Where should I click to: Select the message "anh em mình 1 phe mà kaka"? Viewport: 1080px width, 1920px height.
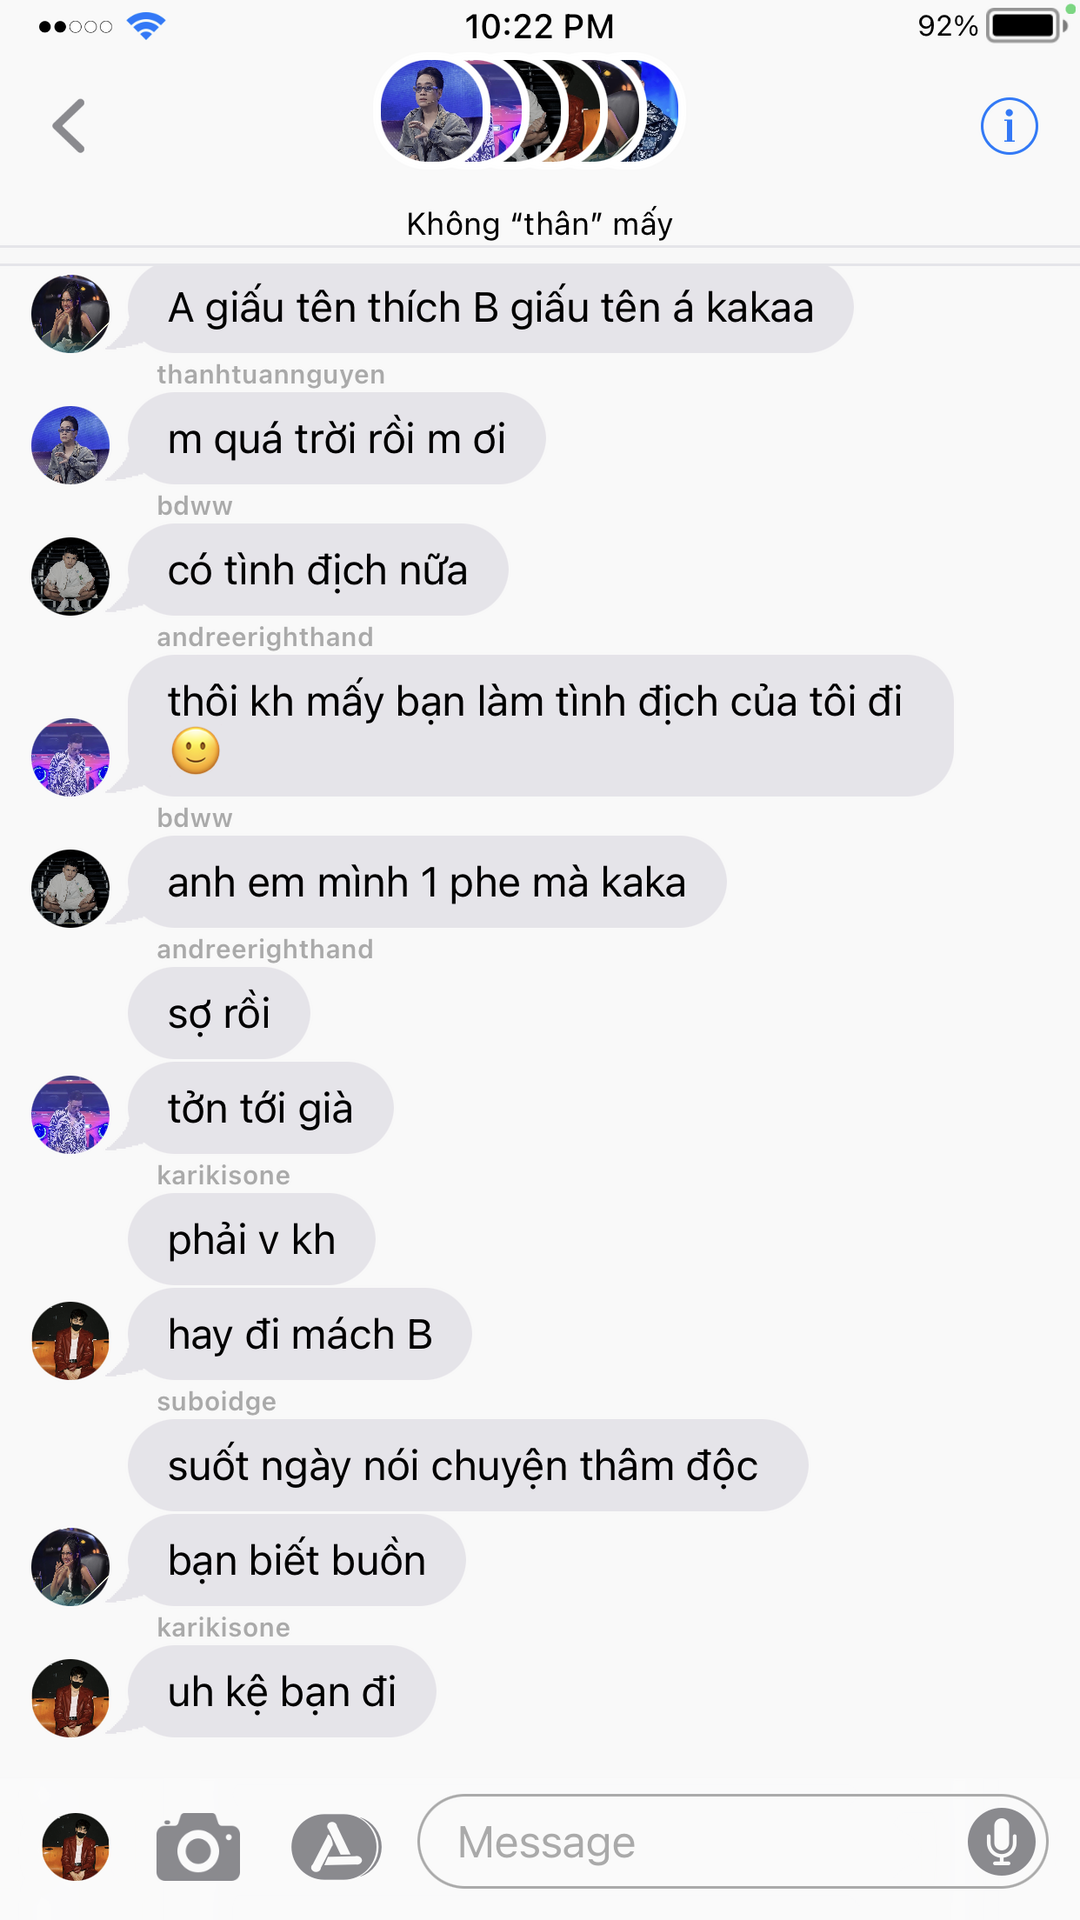click(x=427, y=882)
